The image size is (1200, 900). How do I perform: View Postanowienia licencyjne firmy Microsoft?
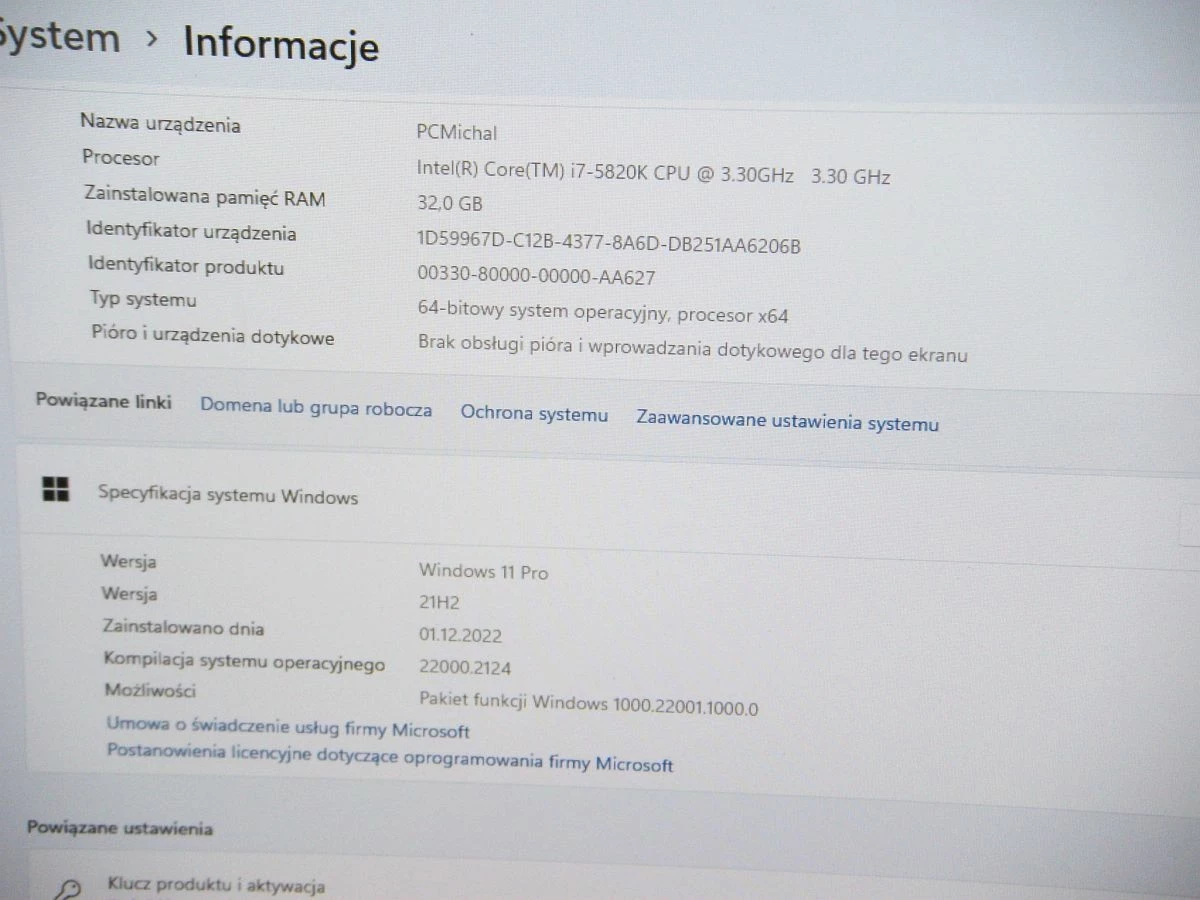[390, 761]
